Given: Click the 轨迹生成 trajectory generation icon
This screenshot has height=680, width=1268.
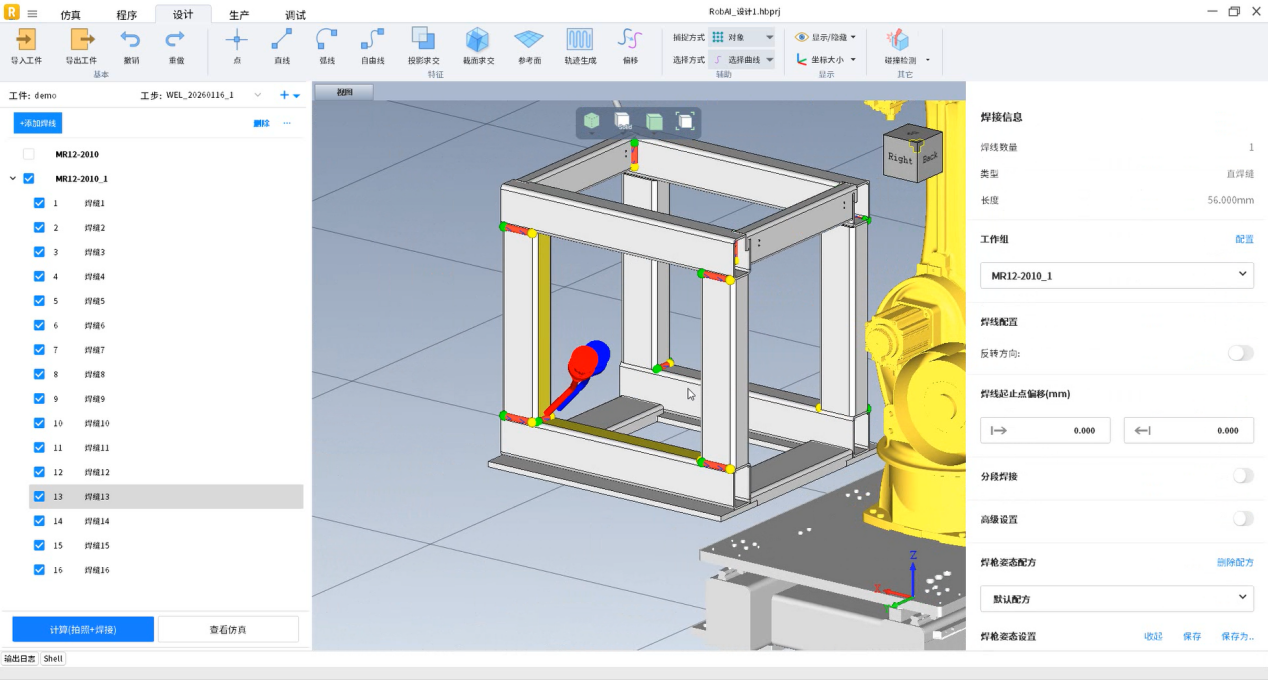Looking at the screenshot, I should (579, 40).
